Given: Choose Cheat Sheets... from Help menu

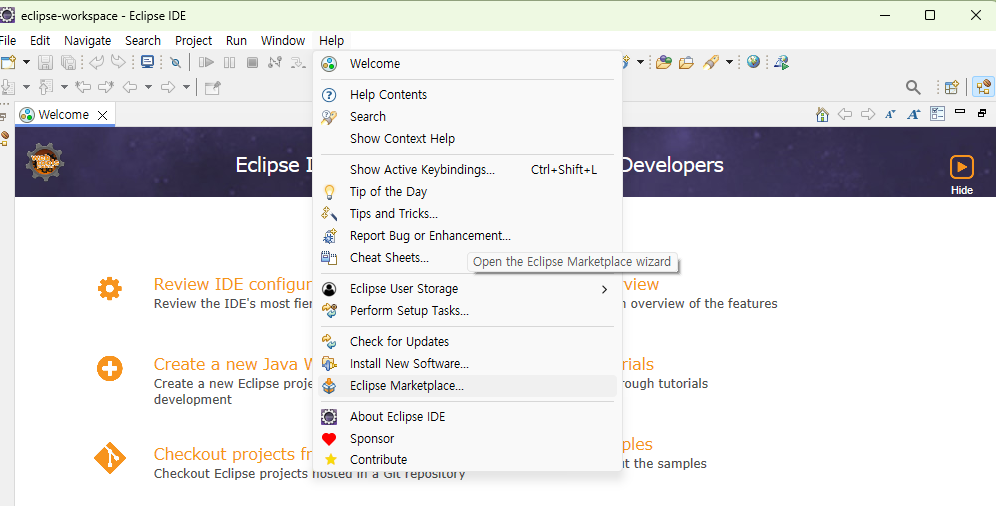Looking at the screenshot, I should point(467,258).
